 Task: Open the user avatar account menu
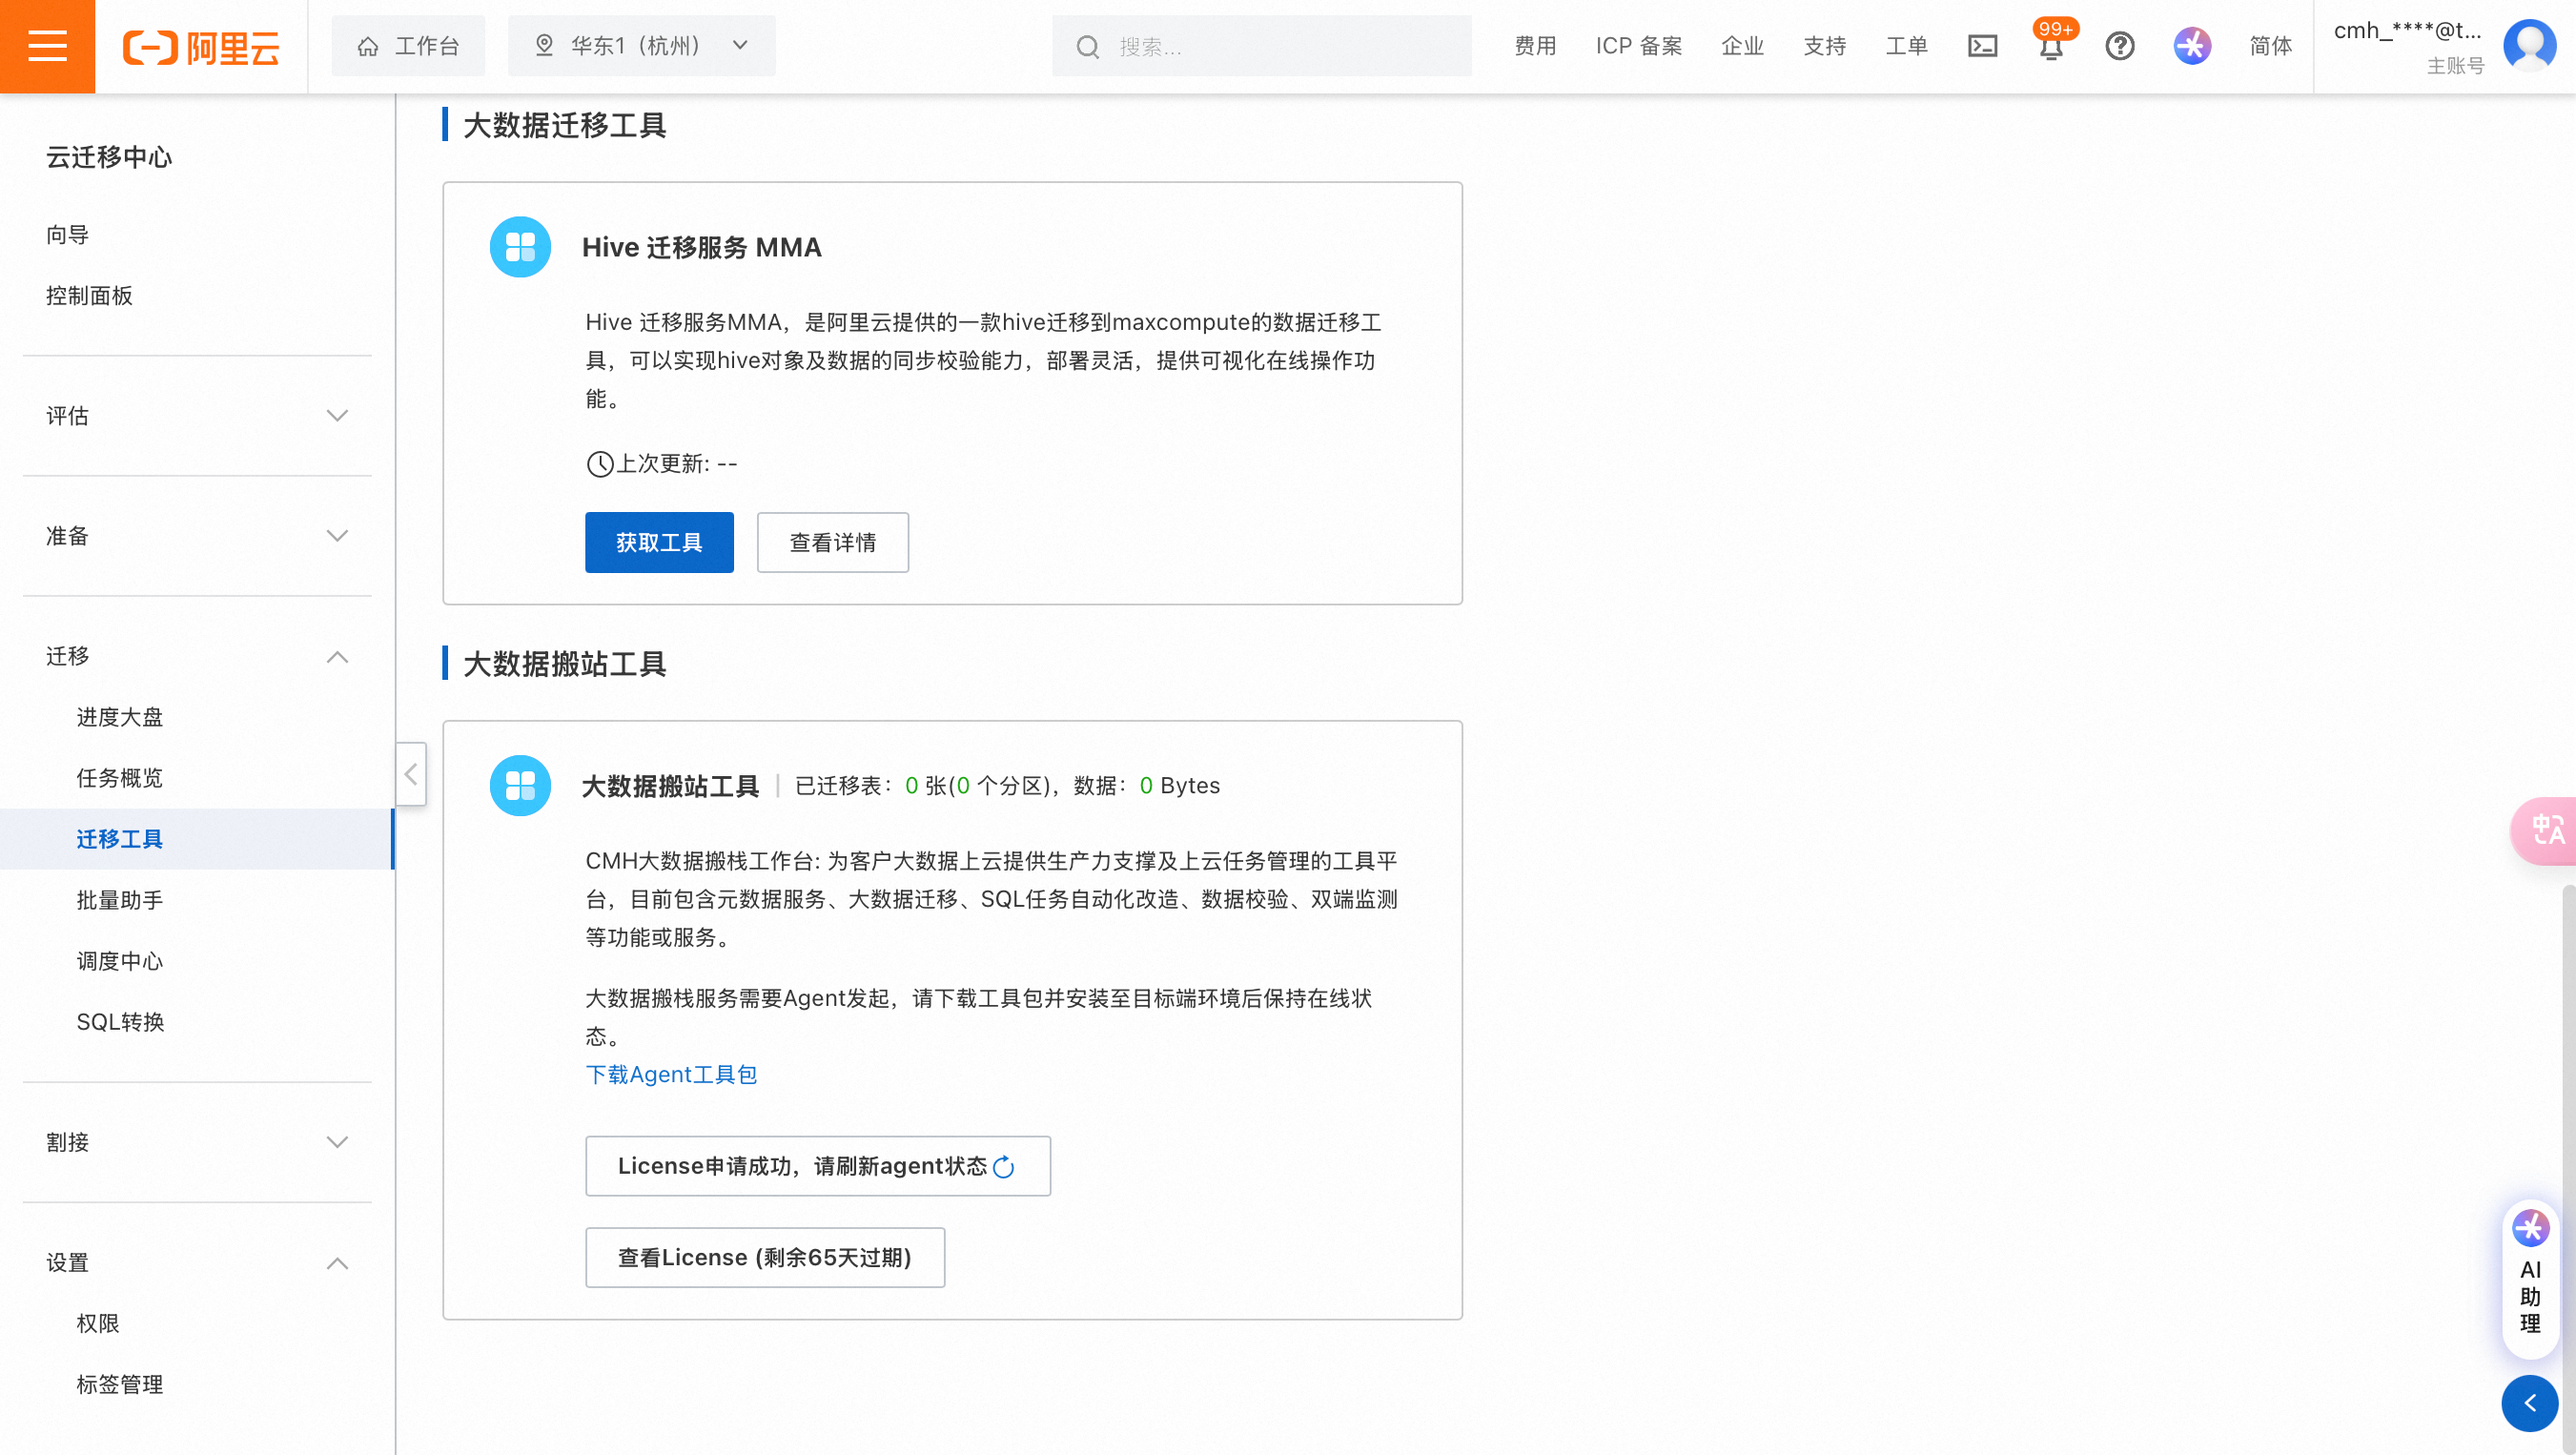tap(2529, 46)
